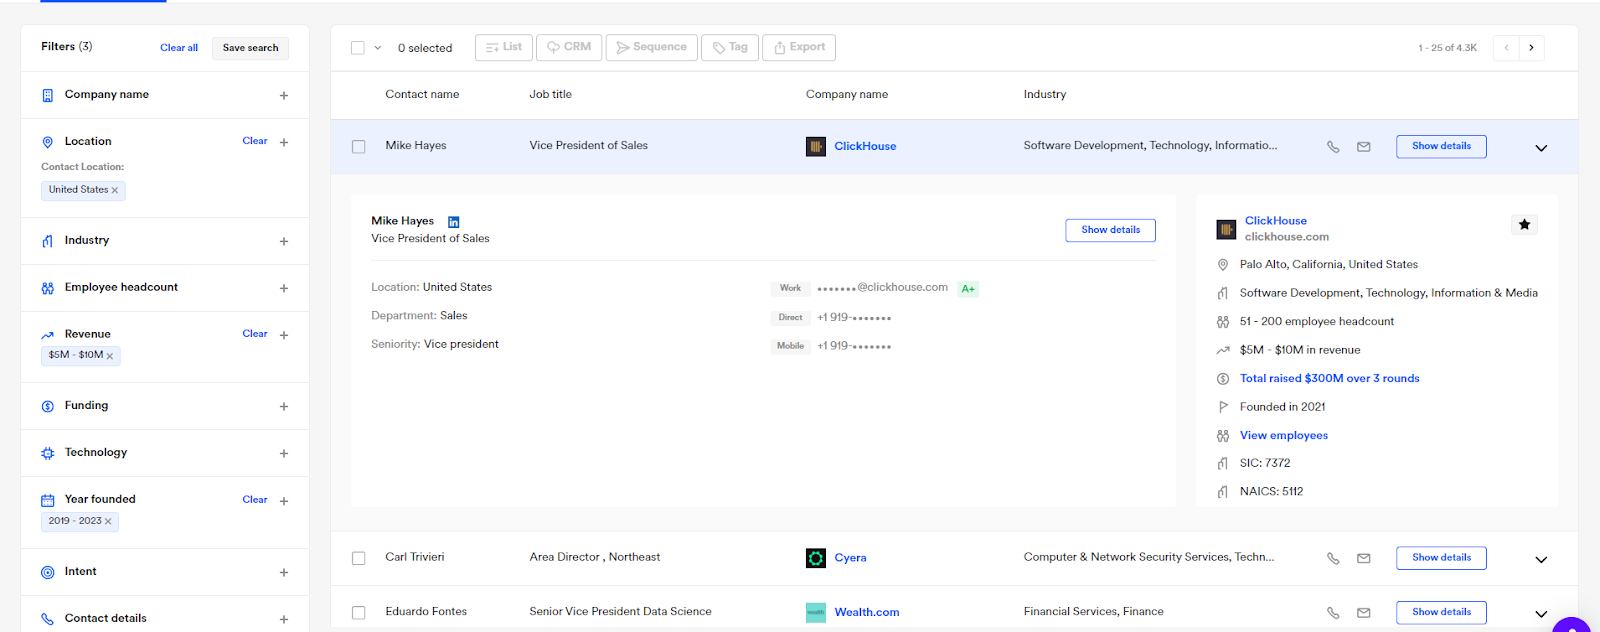Click the email icon in Mike Hayes row
Viewport: 1600px width, 632px height.
1363,147
